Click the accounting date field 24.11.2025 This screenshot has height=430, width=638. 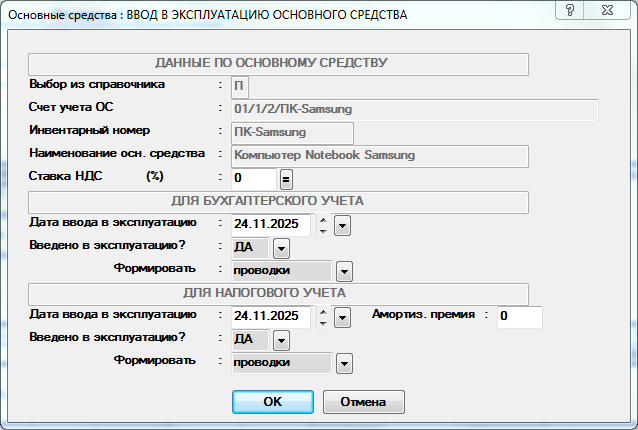[270, 225]
